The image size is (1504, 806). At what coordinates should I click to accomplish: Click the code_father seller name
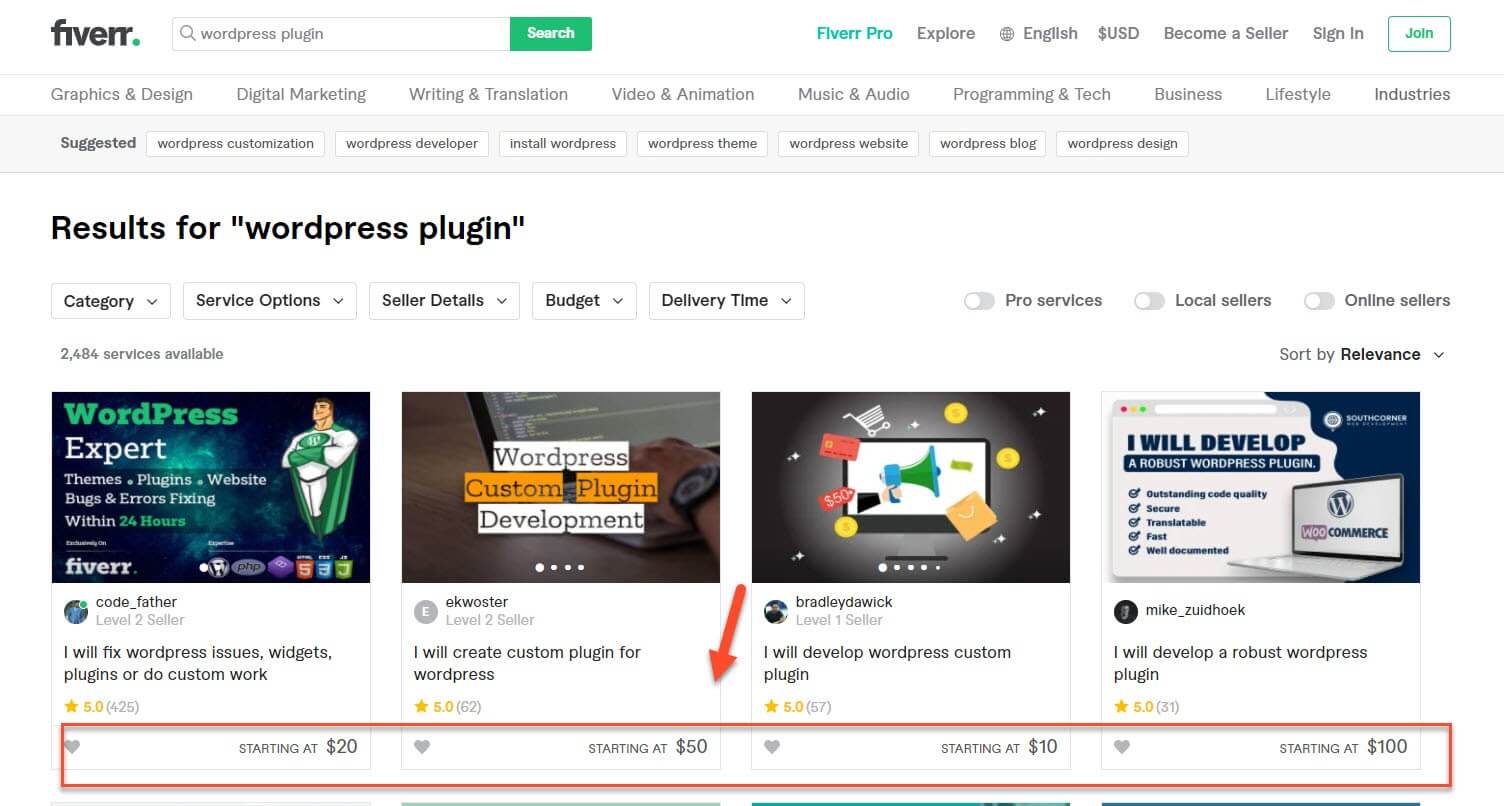[x=136, y=602]
